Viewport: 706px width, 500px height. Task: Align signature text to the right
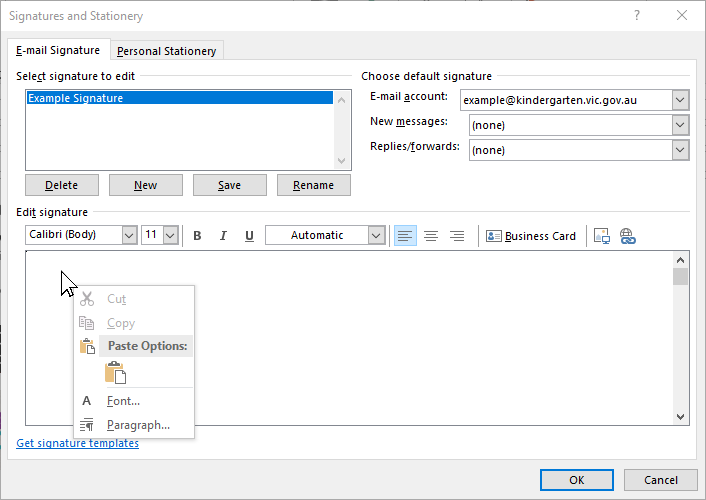click(457, 236)
